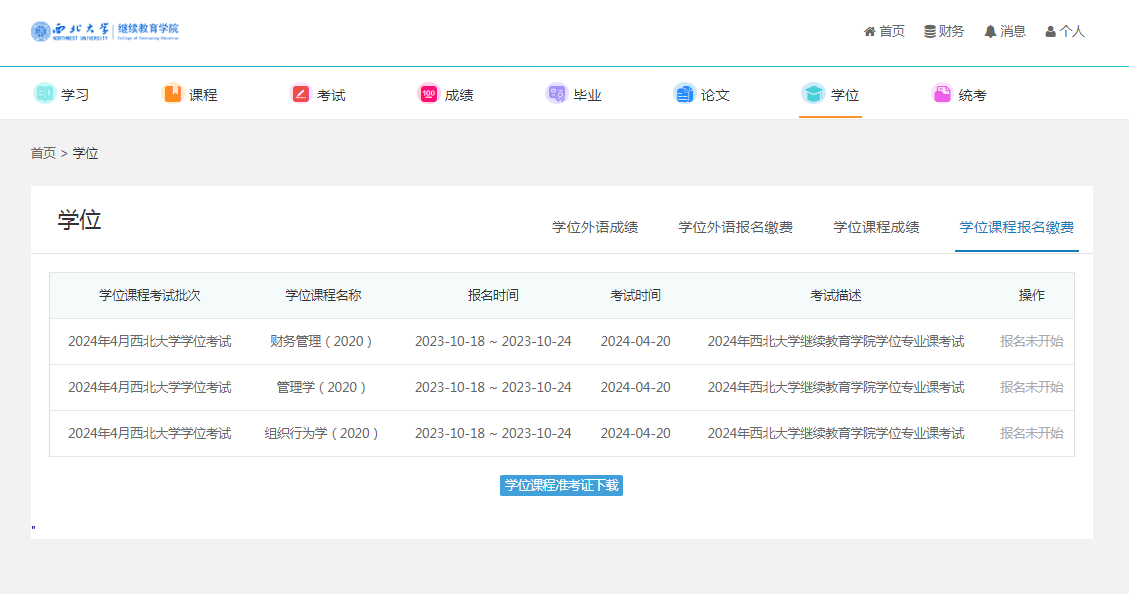
Task: Open the 统考 pink folder icon
Action: click(941, 94)
